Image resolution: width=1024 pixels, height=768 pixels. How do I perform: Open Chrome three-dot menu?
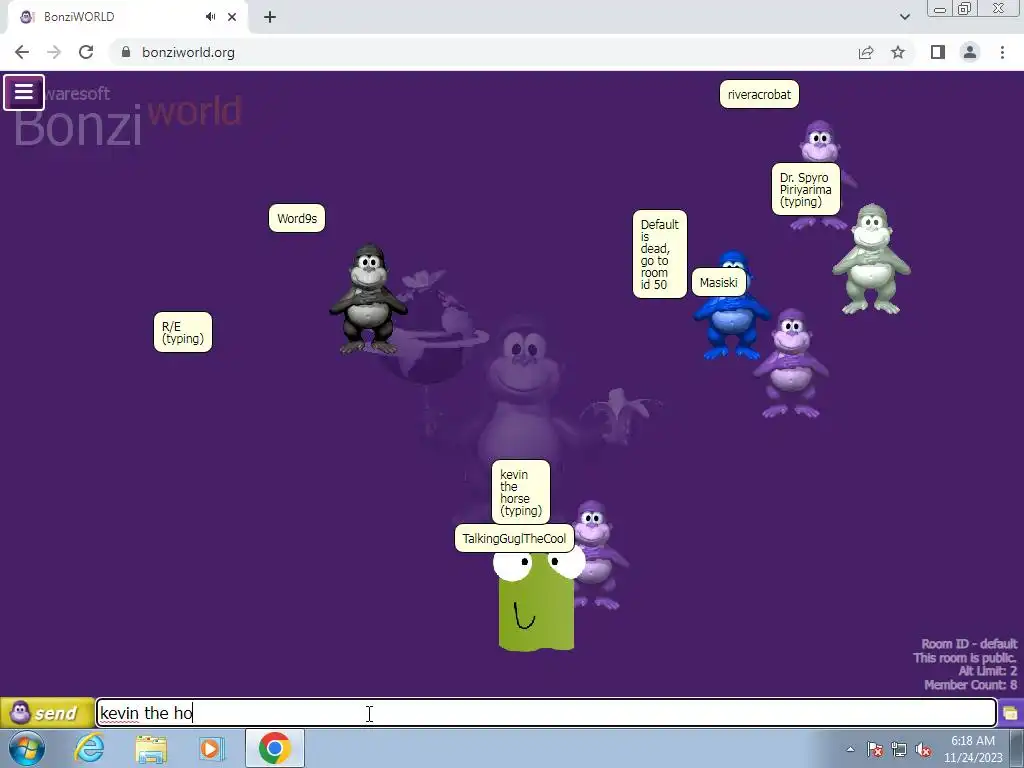(x=1002, y=52)
